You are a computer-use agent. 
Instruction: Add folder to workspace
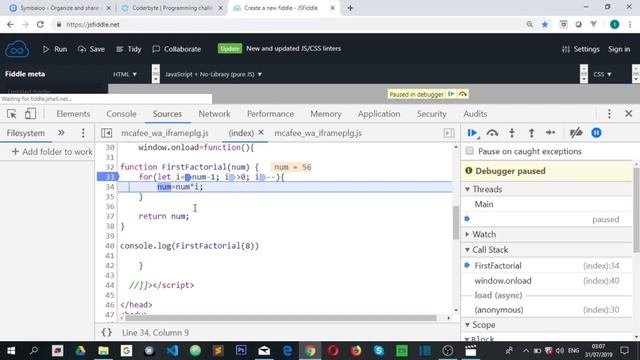52,151
